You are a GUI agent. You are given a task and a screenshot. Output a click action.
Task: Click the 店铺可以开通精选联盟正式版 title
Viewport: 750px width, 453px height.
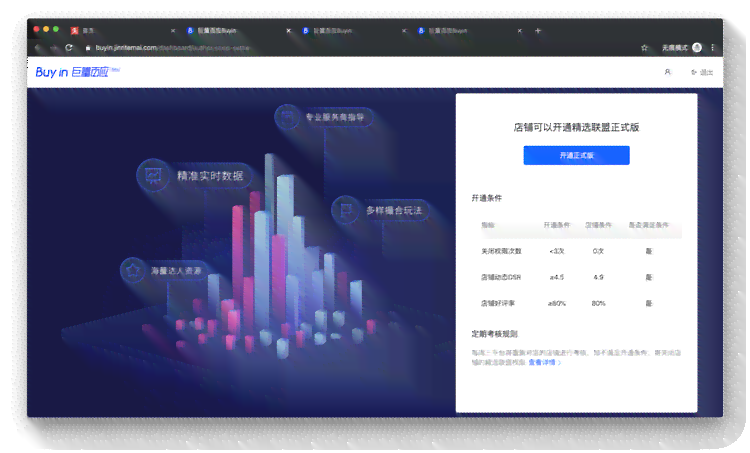tap(576, 127)
